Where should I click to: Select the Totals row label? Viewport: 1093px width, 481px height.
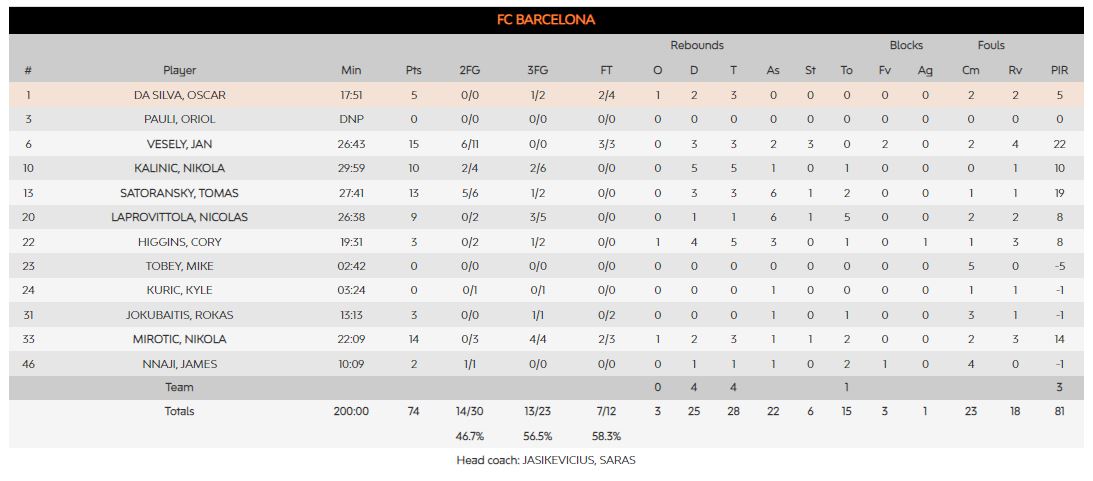pyautogui.click(x=180, y=411)
